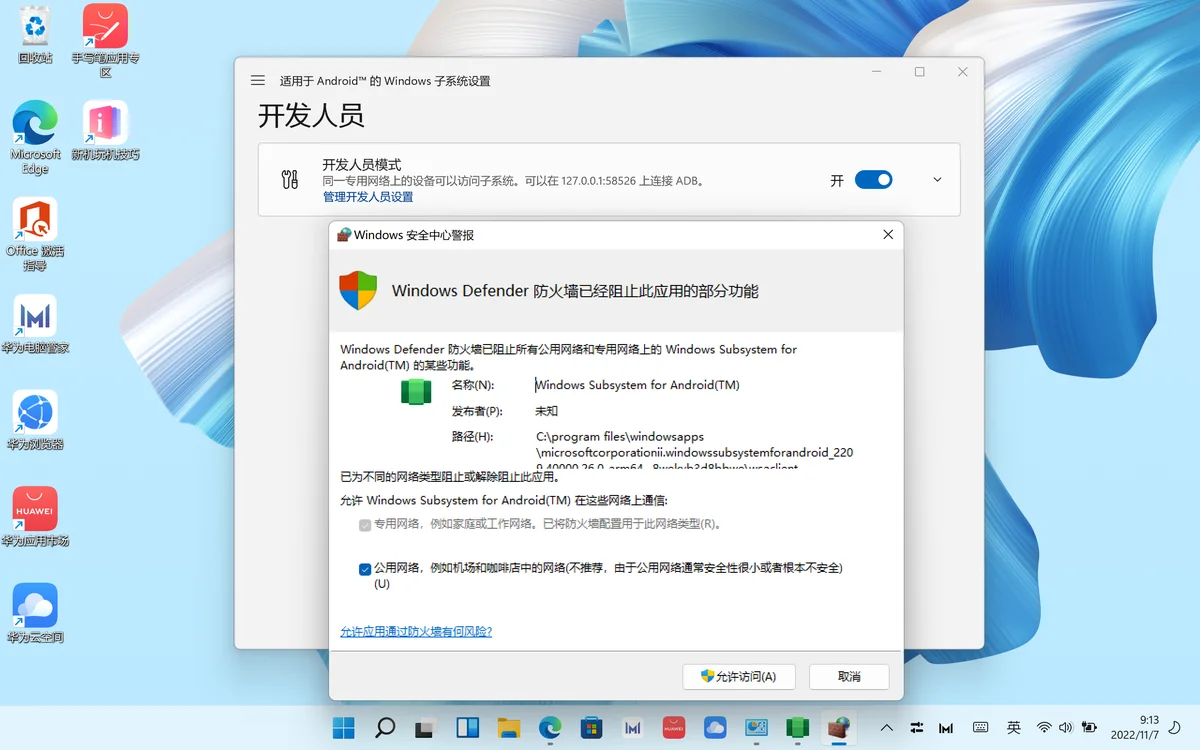Open the Huawei M tray icon
This screenshot has height=750, width=1200.
tap(947, 728)
